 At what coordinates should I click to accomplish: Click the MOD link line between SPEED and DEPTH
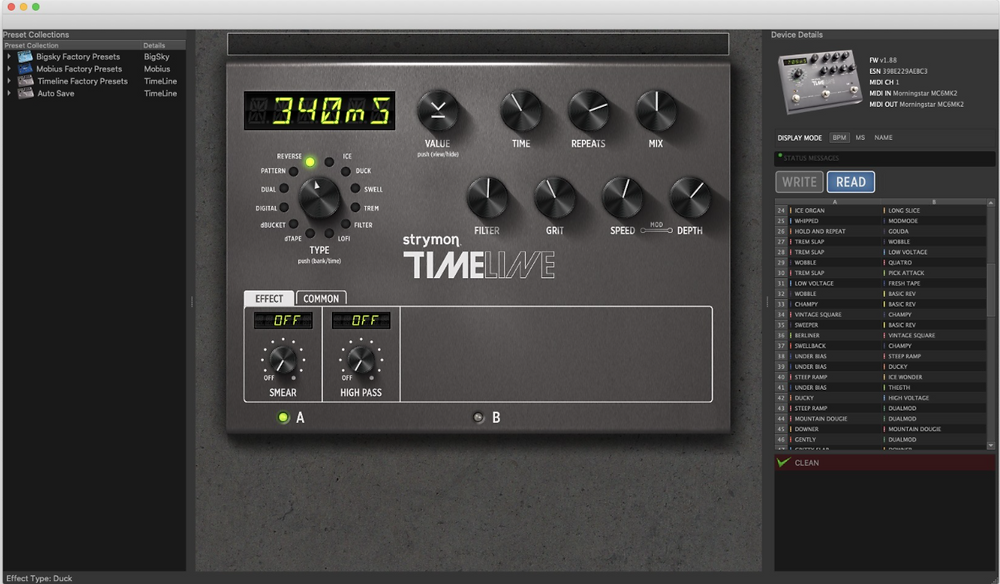point(656,230)
